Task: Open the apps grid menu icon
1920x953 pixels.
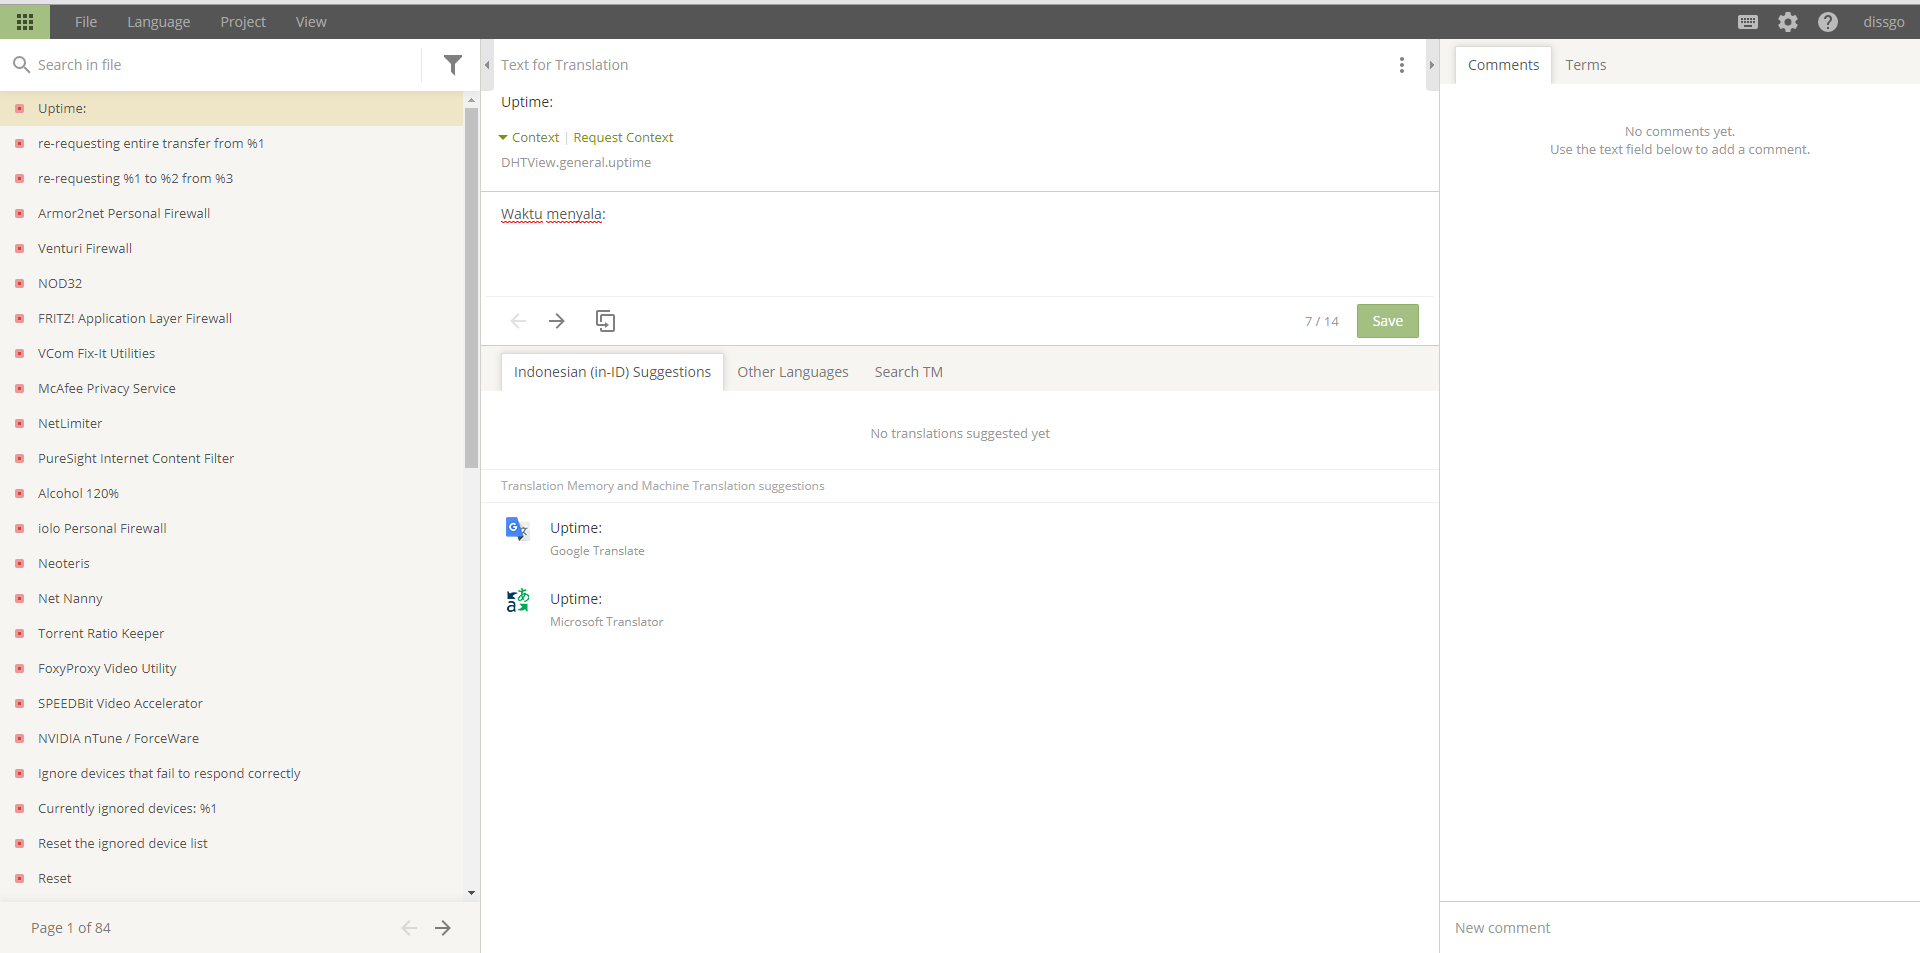Action: 25,22
